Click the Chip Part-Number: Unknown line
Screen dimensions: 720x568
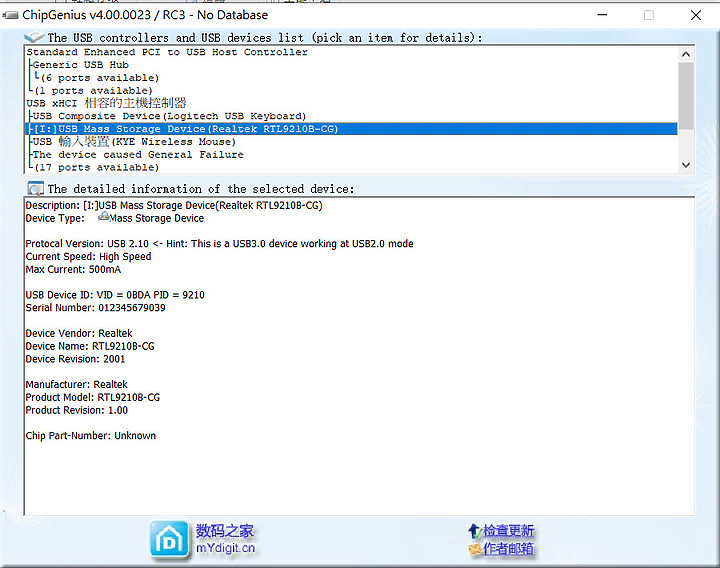(x=91, y=435)
